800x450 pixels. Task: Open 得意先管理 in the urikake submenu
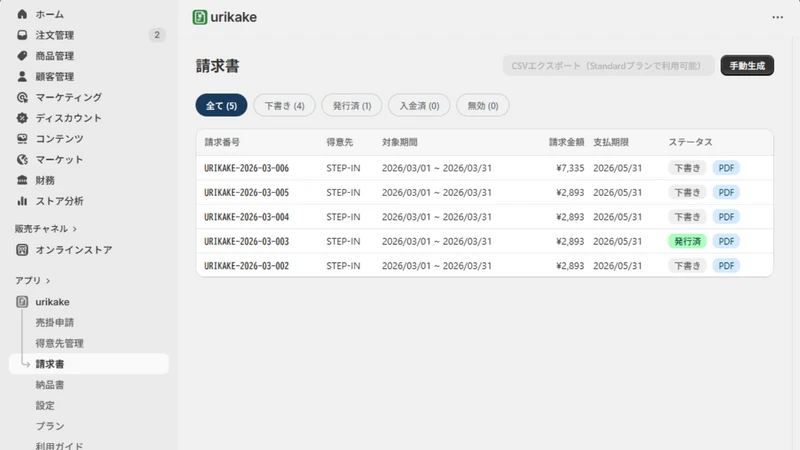tap(59, 343)
